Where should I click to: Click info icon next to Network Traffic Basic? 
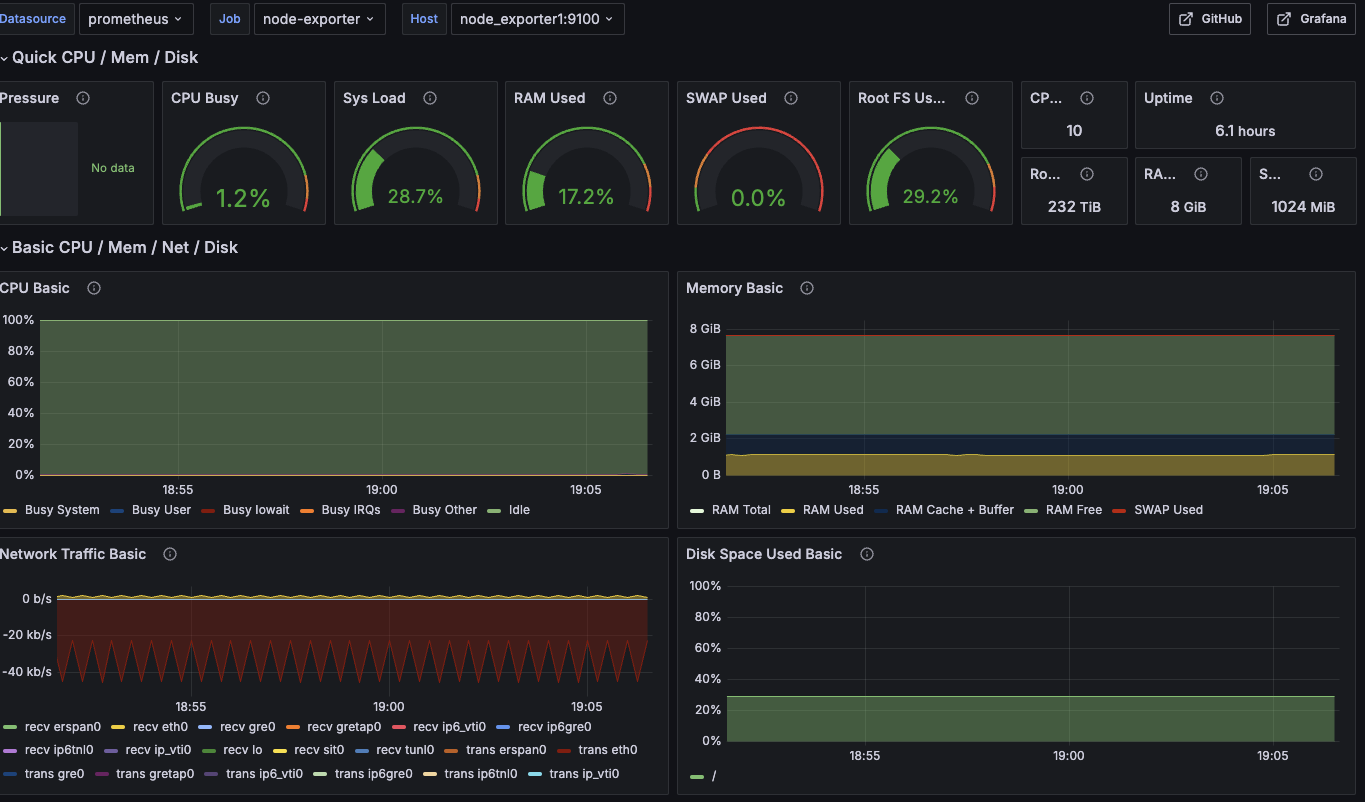170,554
